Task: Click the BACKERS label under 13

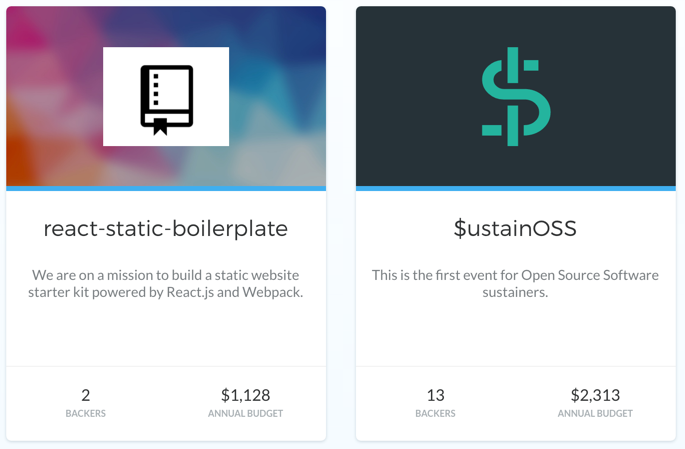Action: click(436, 413)
